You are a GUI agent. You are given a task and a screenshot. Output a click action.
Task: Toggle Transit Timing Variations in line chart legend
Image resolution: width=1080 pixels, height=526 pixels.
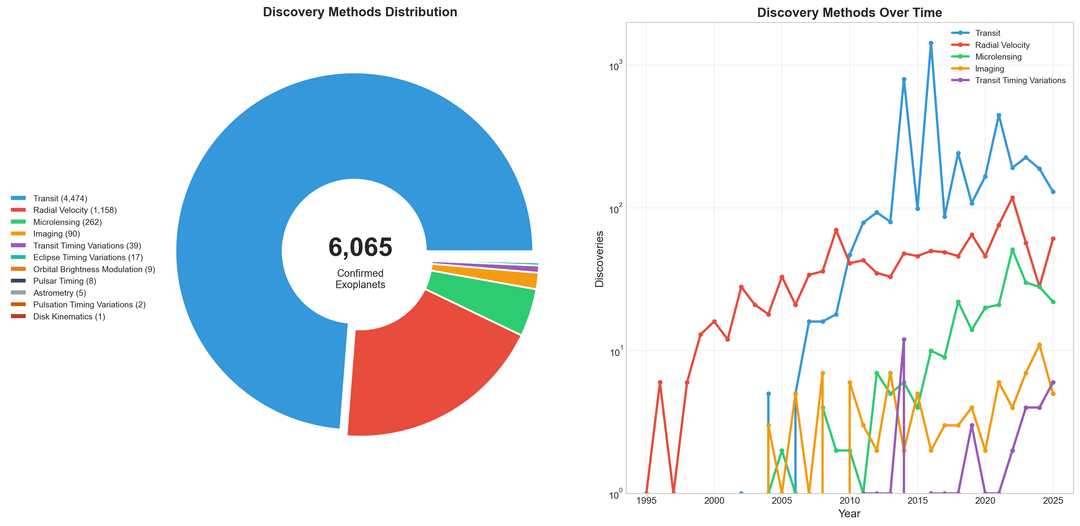pyautogui.click(x=1020, y=80)
